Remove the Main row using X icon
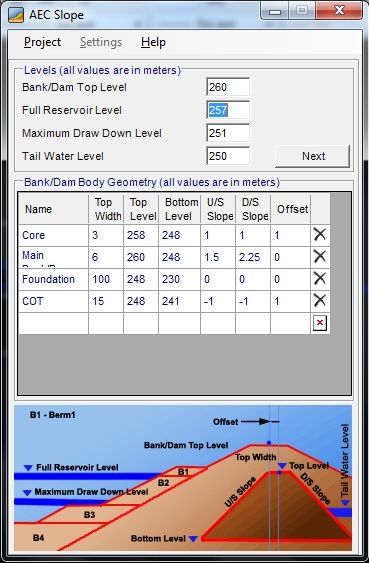The width and height of the screenshot is (369, 563). (319, 257)
